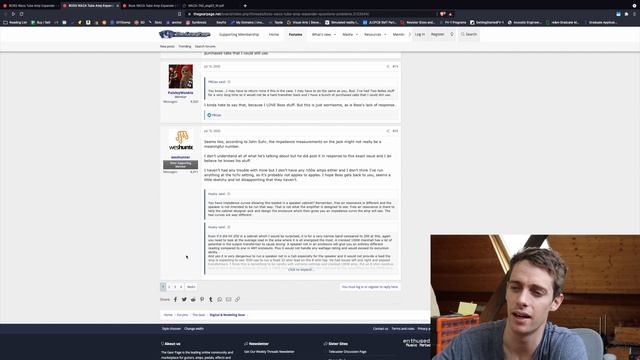Copy thread link chain icon

(238, 299)
